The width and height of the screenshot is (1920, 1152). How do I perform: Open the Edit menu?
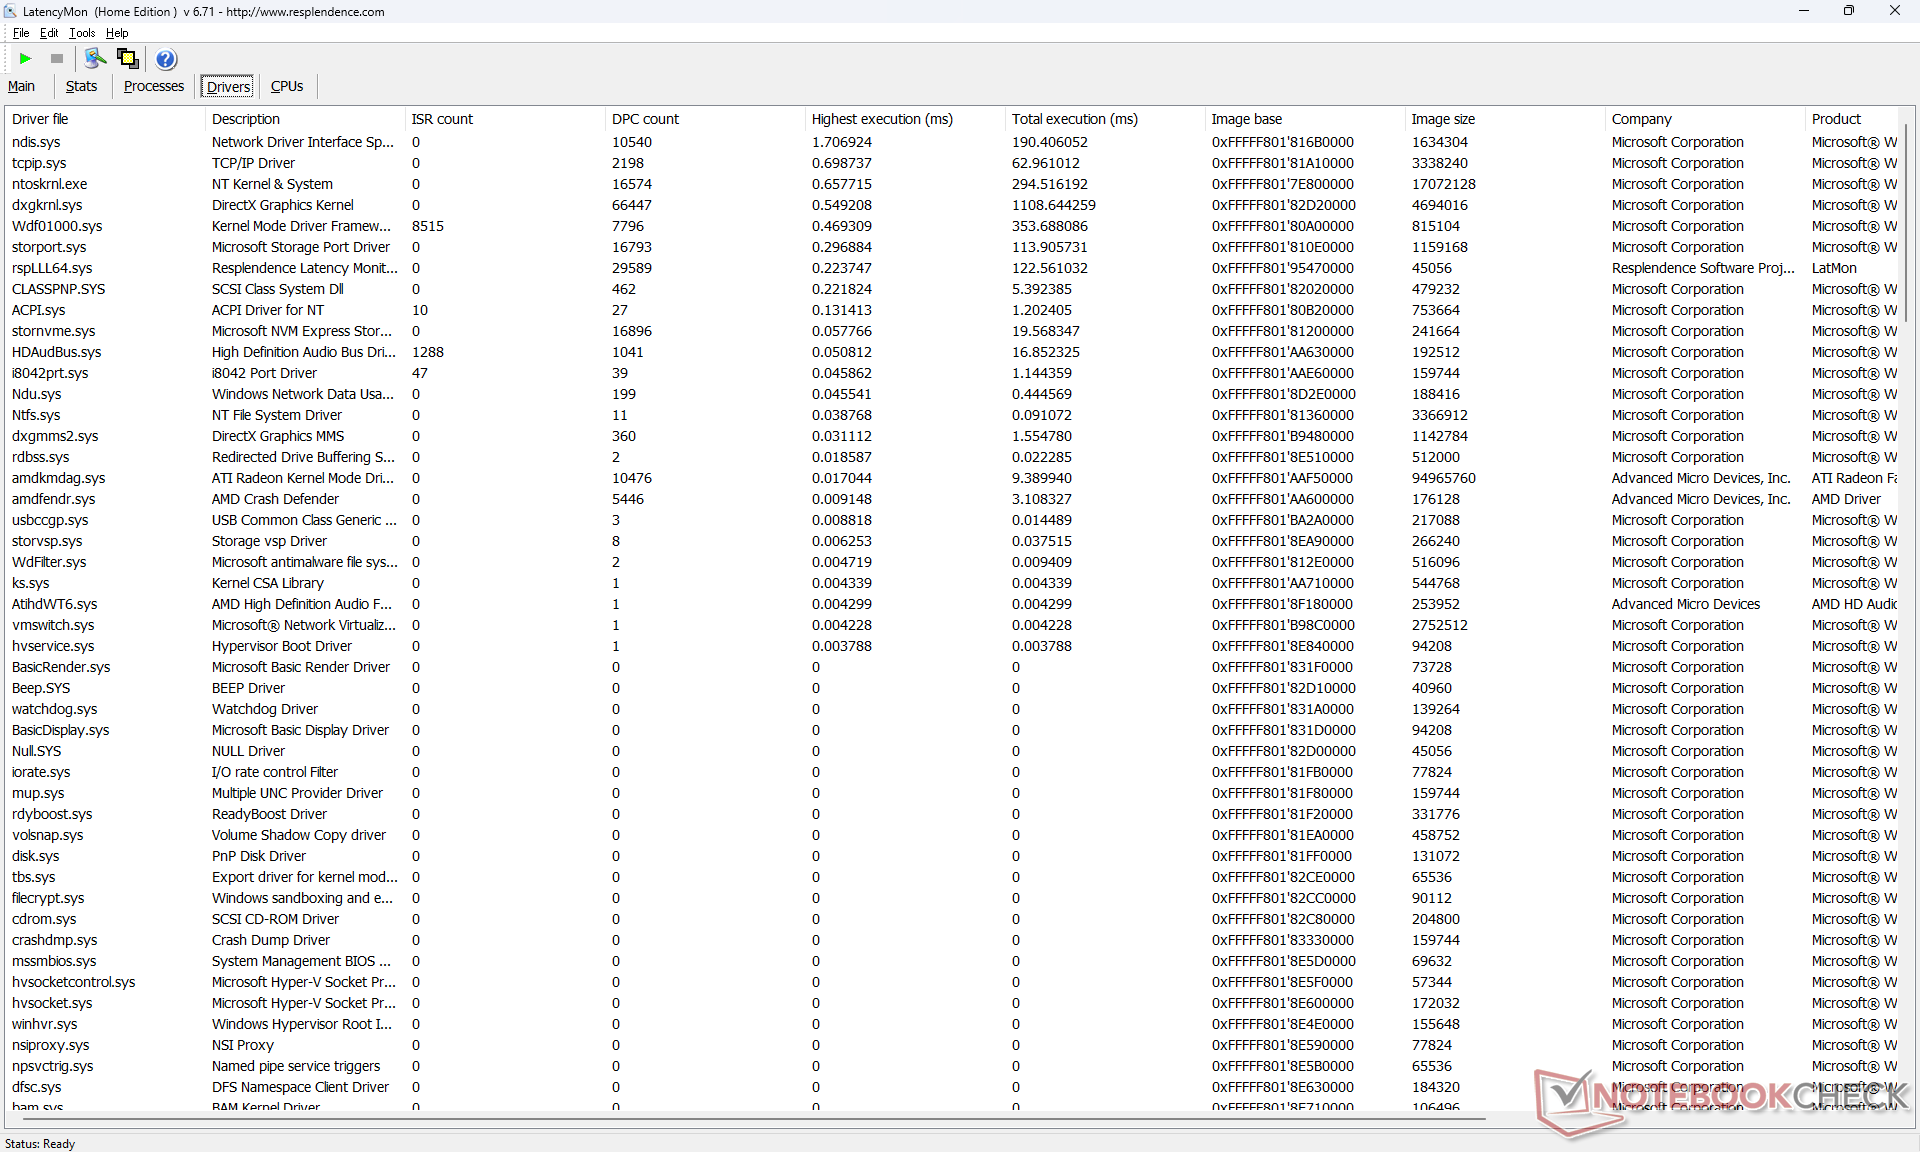pyautogui.click(x=49, y=33)
